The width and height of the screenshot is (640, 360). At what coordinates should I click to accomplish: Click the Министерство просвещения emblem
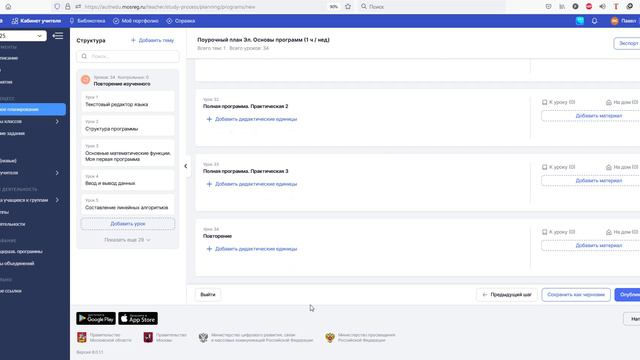coord(330,337)
